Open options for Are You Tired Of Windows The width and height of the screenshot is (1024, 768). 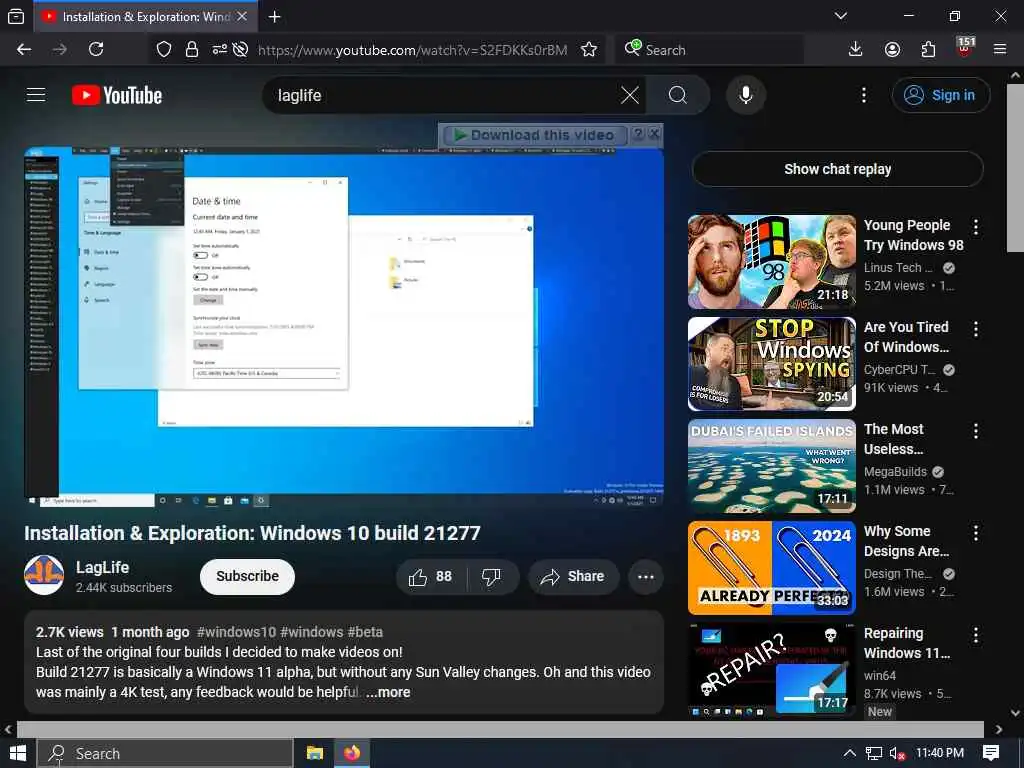click(x=976, y=329)
